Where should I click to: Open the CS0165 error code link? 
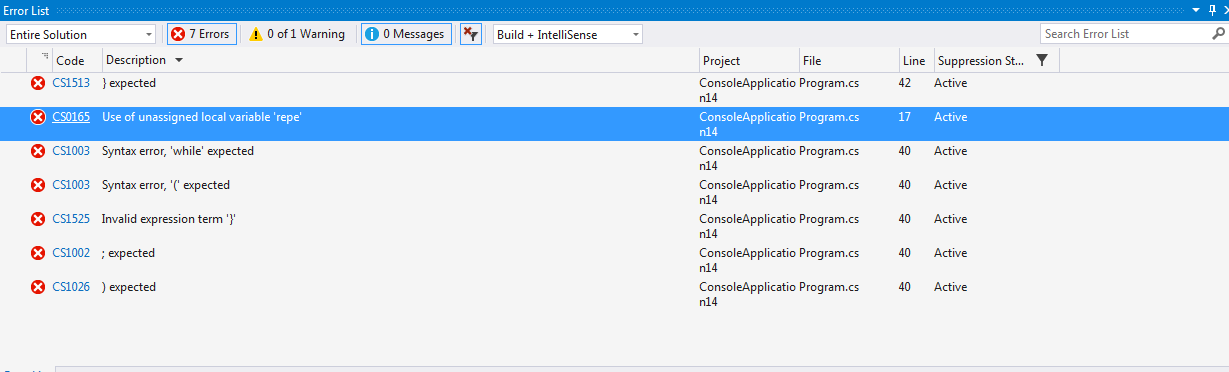[x=71, y=117]
